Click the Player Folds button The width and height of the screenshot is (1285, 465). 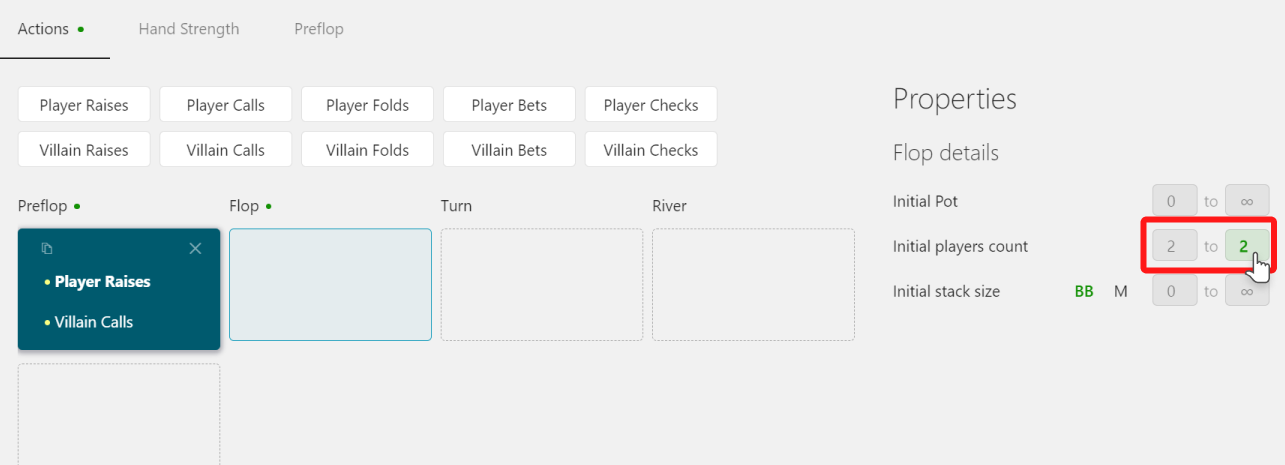coord(368,105)
